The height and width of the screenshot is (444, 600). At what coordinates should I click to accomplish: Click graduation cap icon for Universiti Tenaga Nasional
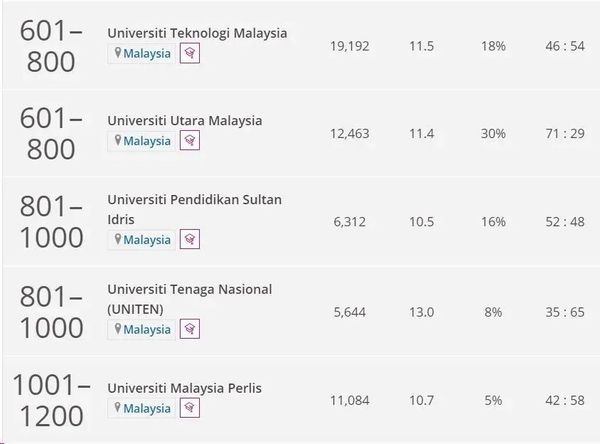(x=189, y=329)
